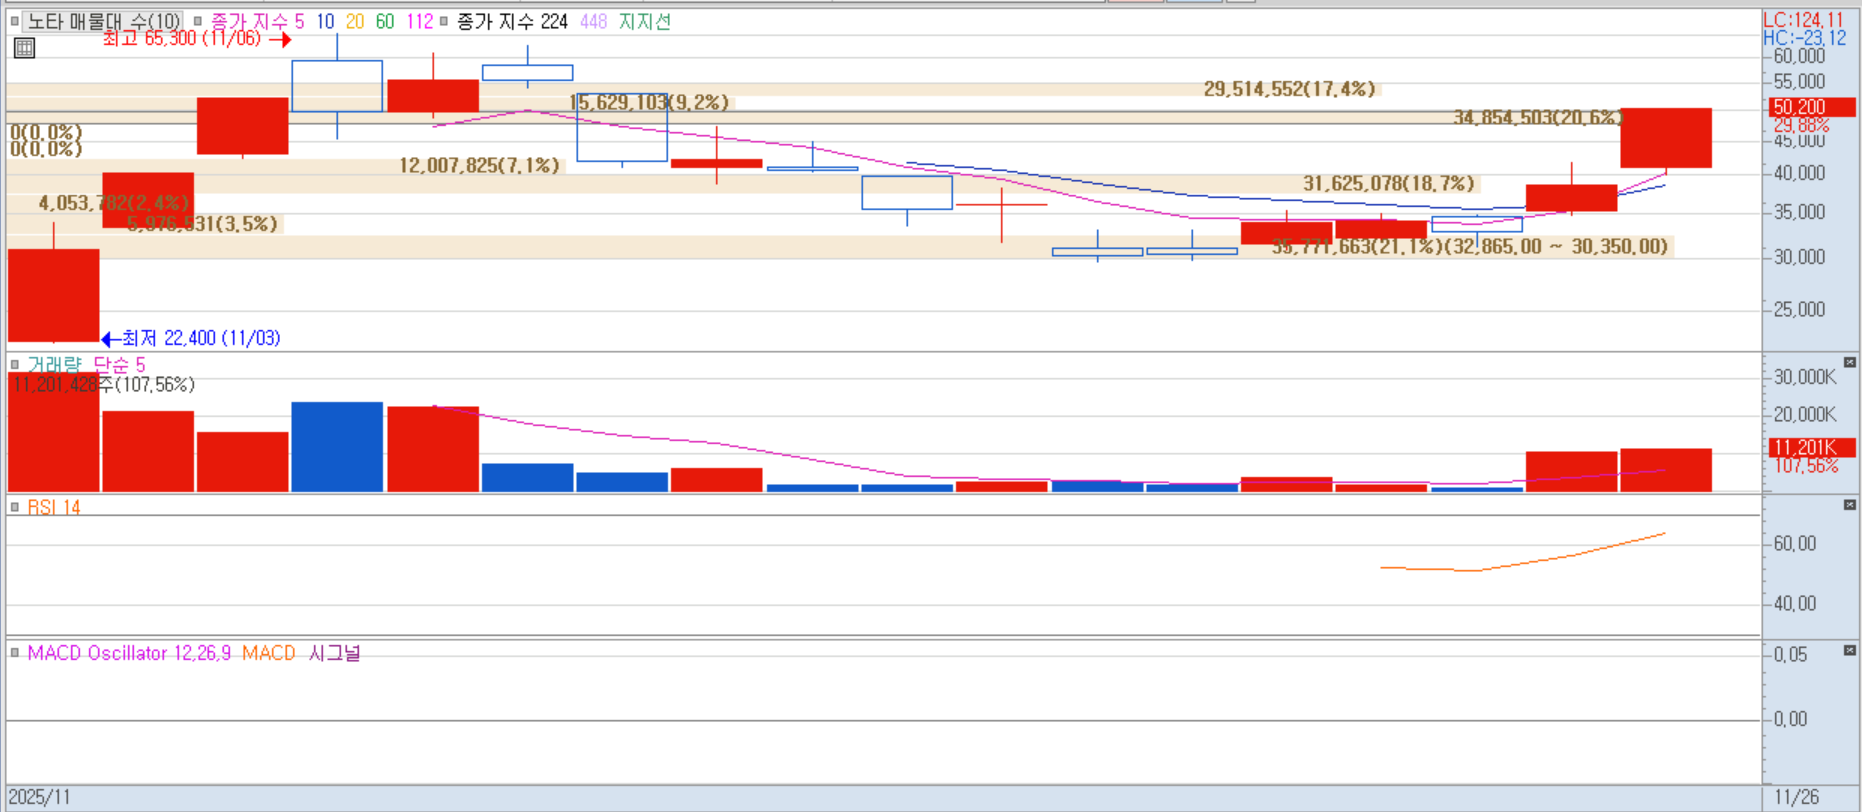The height and width of the screenshot is (812, 1862).
Task: Click the 34,854,503(20,6%) volume profile label
Action: 1537,117
